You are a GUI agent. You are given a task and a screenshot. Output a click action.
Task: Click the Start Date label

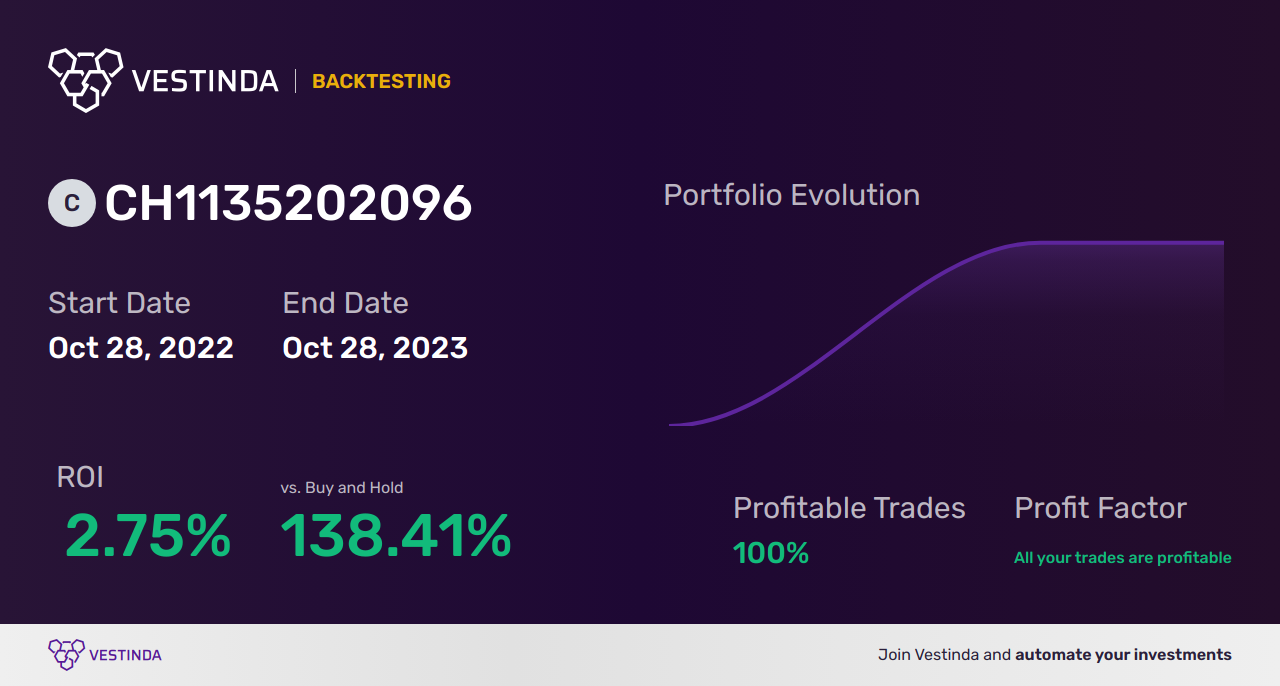pos(119,303)
